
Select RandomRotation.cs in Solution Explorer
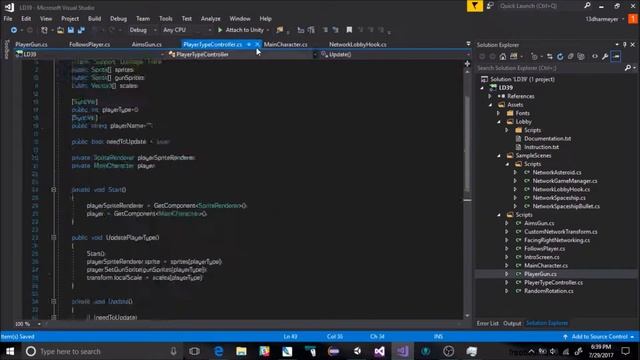[x=549, y=291]
